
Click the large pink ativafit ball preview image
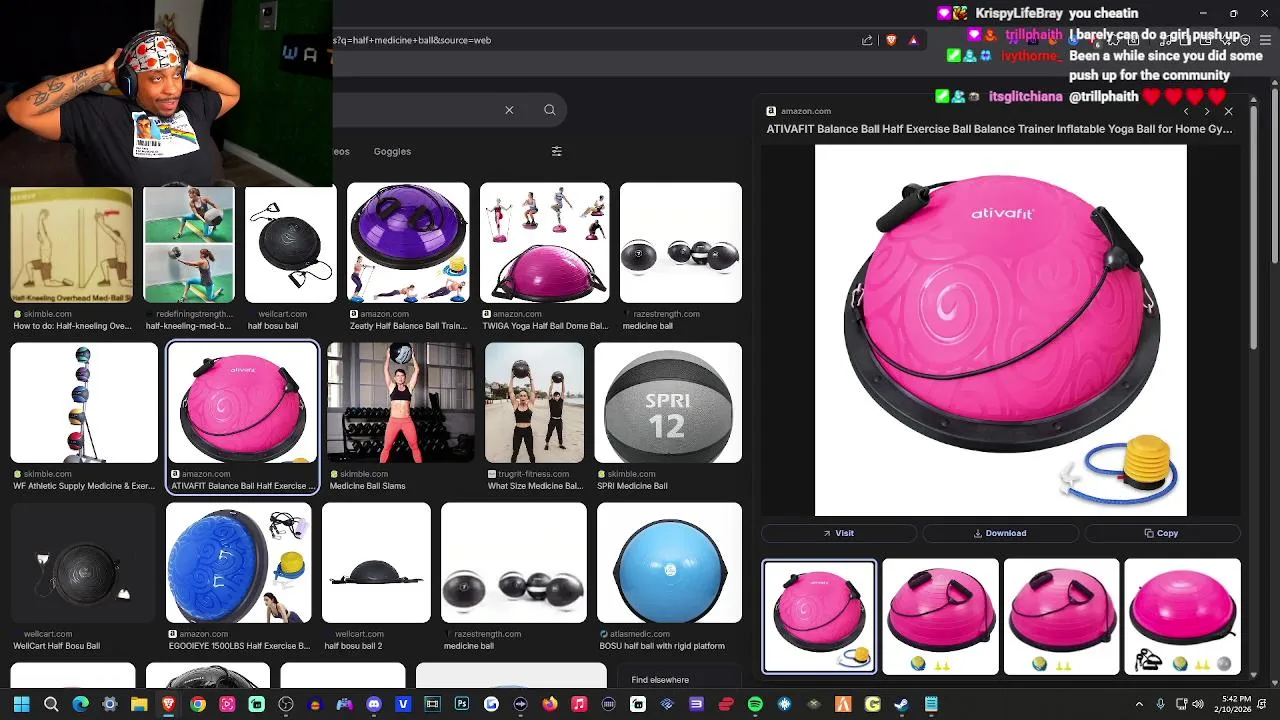coord(1000,330)
